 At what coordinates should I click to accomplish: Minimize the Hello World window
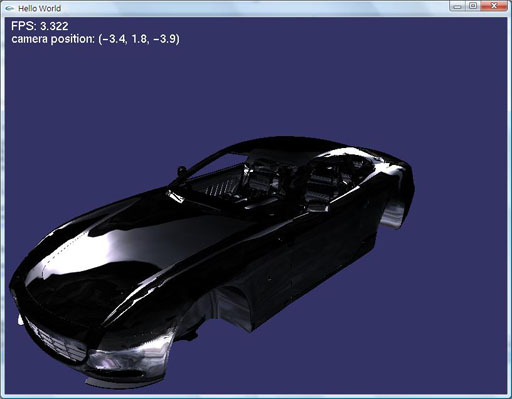click(458, 6)
